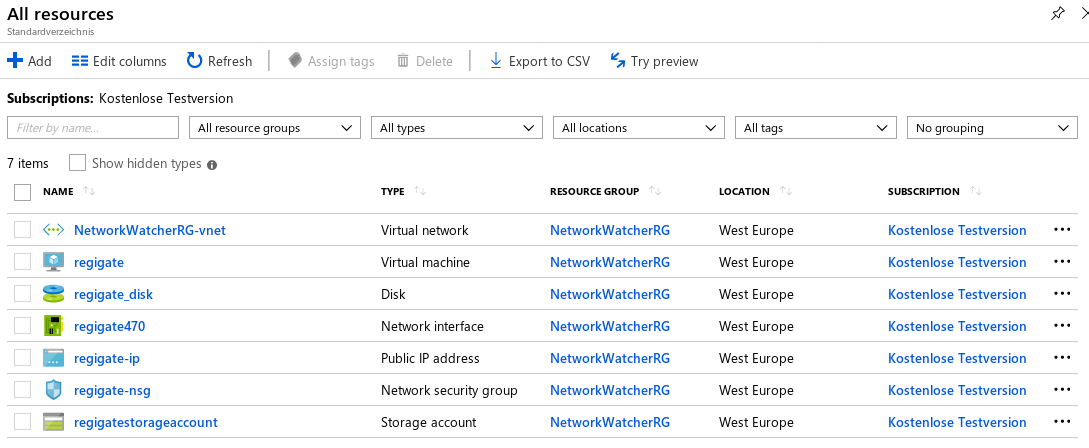The image size is (1089, 448).
Task: Open Kostenlose Testversion in Storage account row
Action: click(x=957, y=422)
